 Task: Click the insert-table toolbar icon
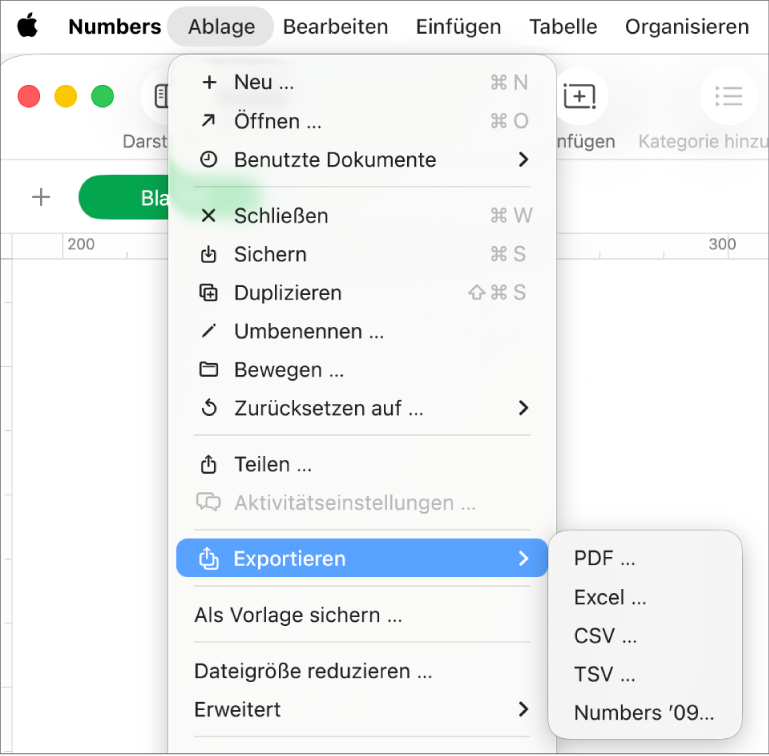click(580, 96)
